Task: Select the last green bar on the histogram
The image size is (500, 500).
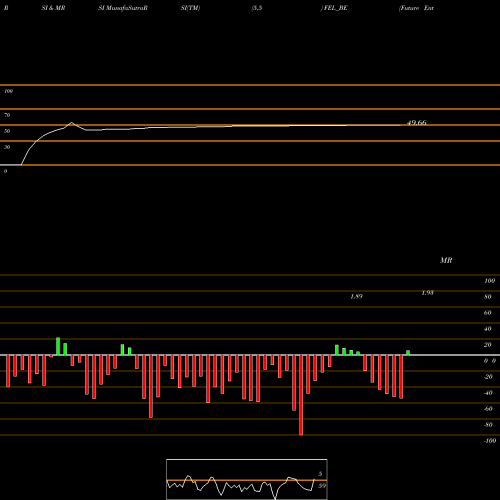Action: [x=408, y=353]
